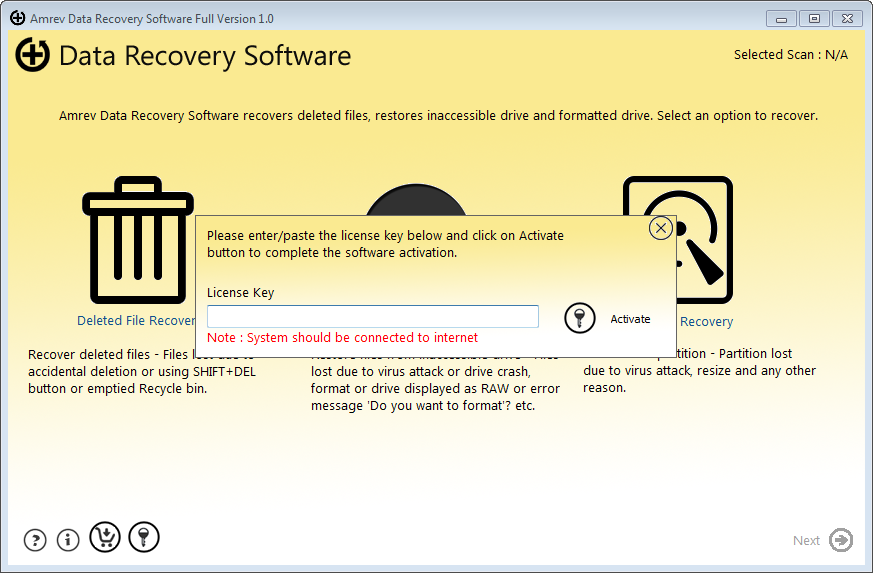
Task: Maximize the Amrev Data Recovery window
Action: pyautogui.click(x=814, y=19)
